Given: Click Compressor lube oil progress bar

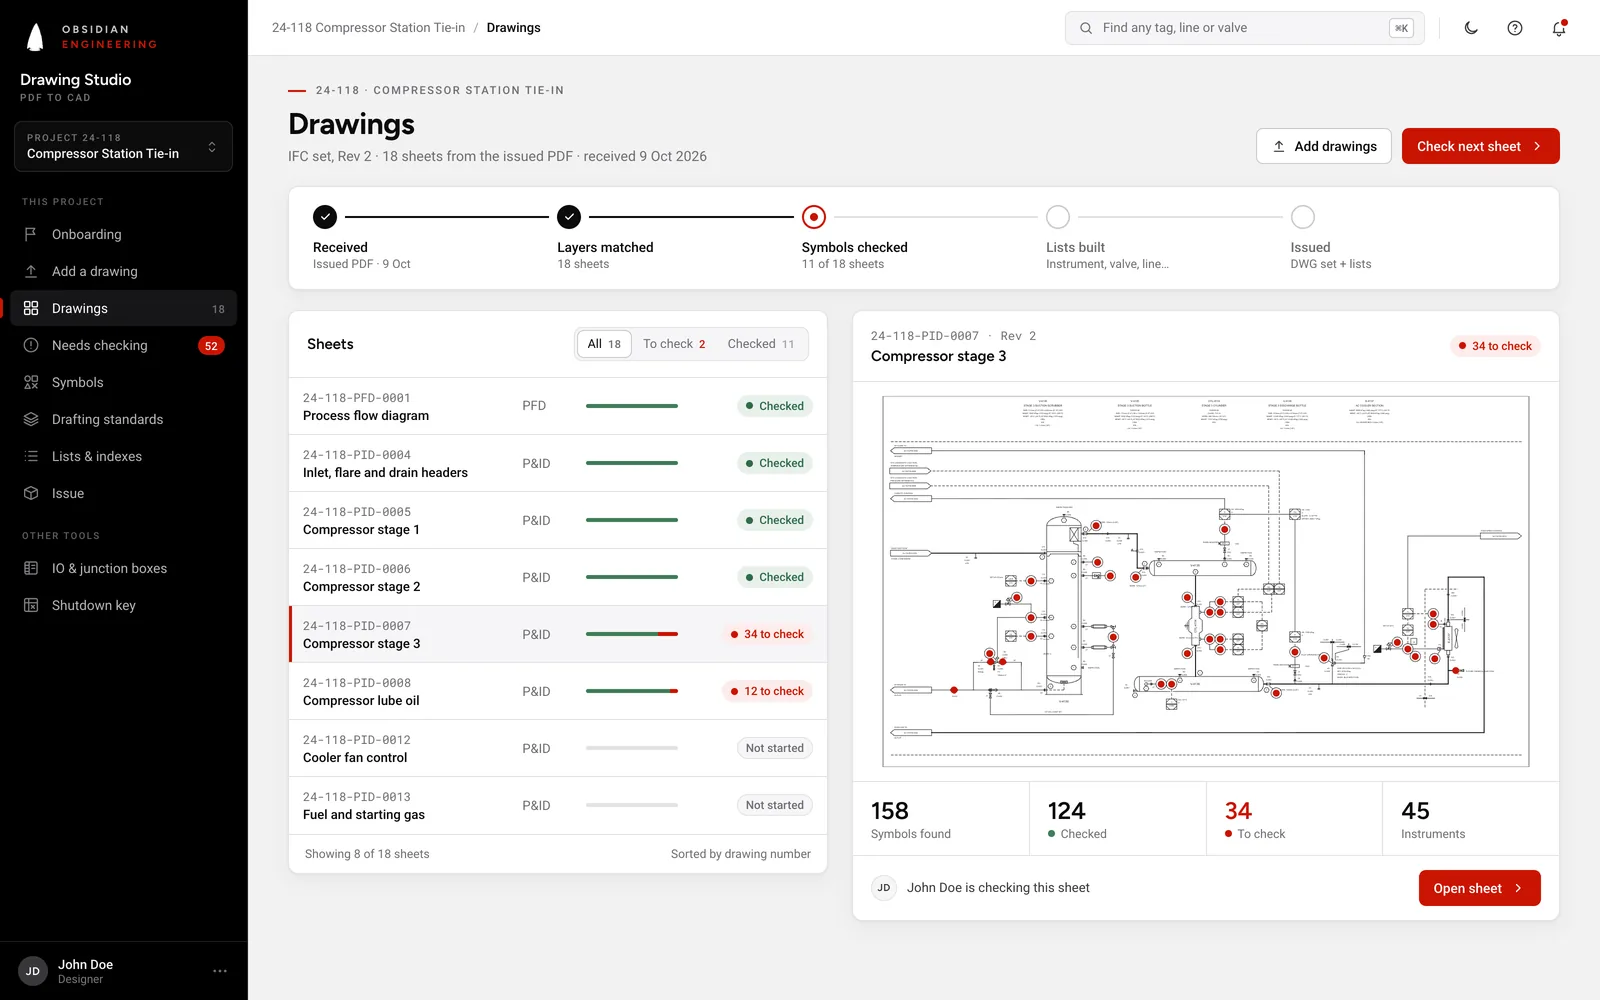Looking at the screenshot, I should point(632,691).
